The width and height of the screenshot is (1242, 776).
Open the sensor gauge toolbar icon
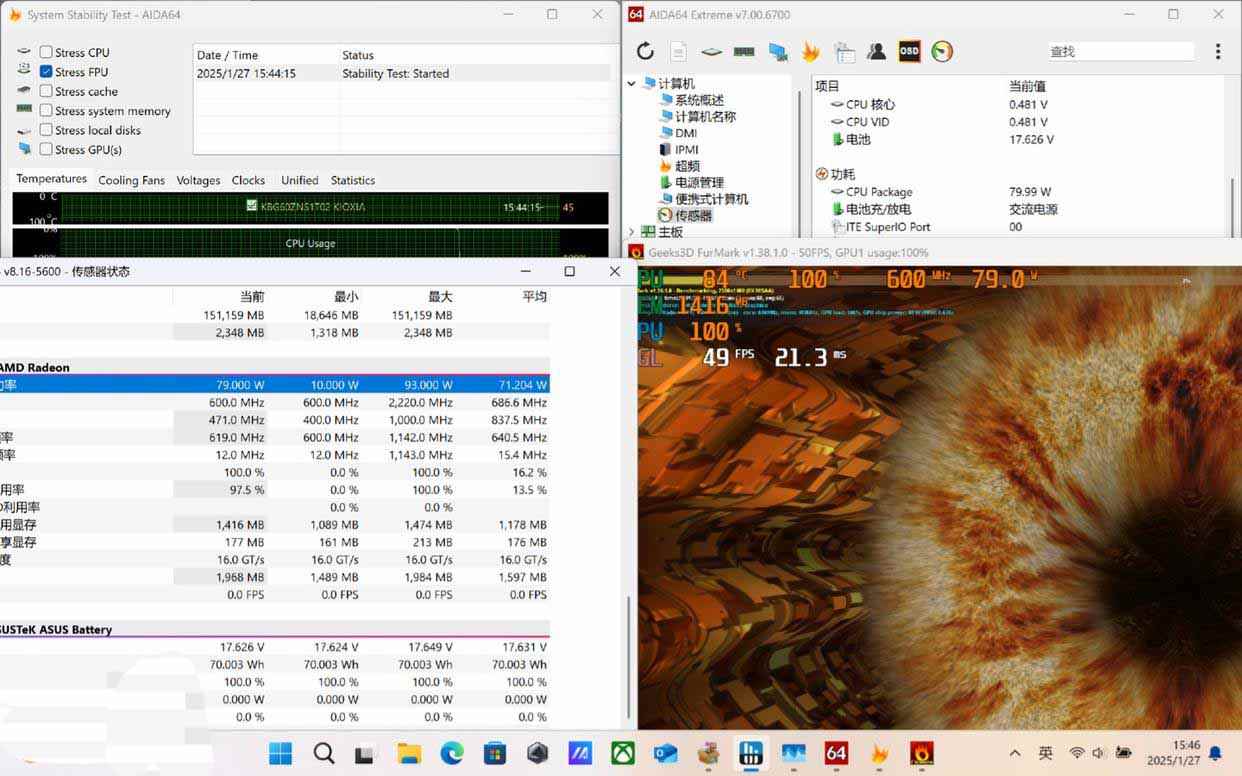point(942,52)
